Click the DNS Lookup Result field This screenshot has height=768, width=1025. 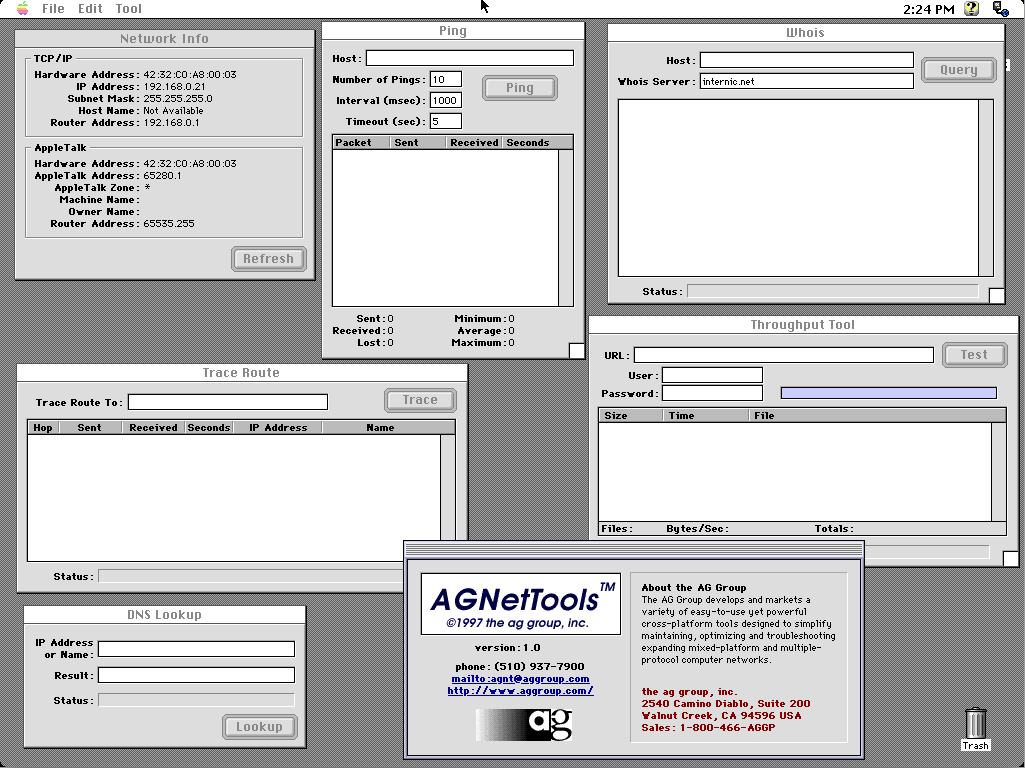point(196,675)
